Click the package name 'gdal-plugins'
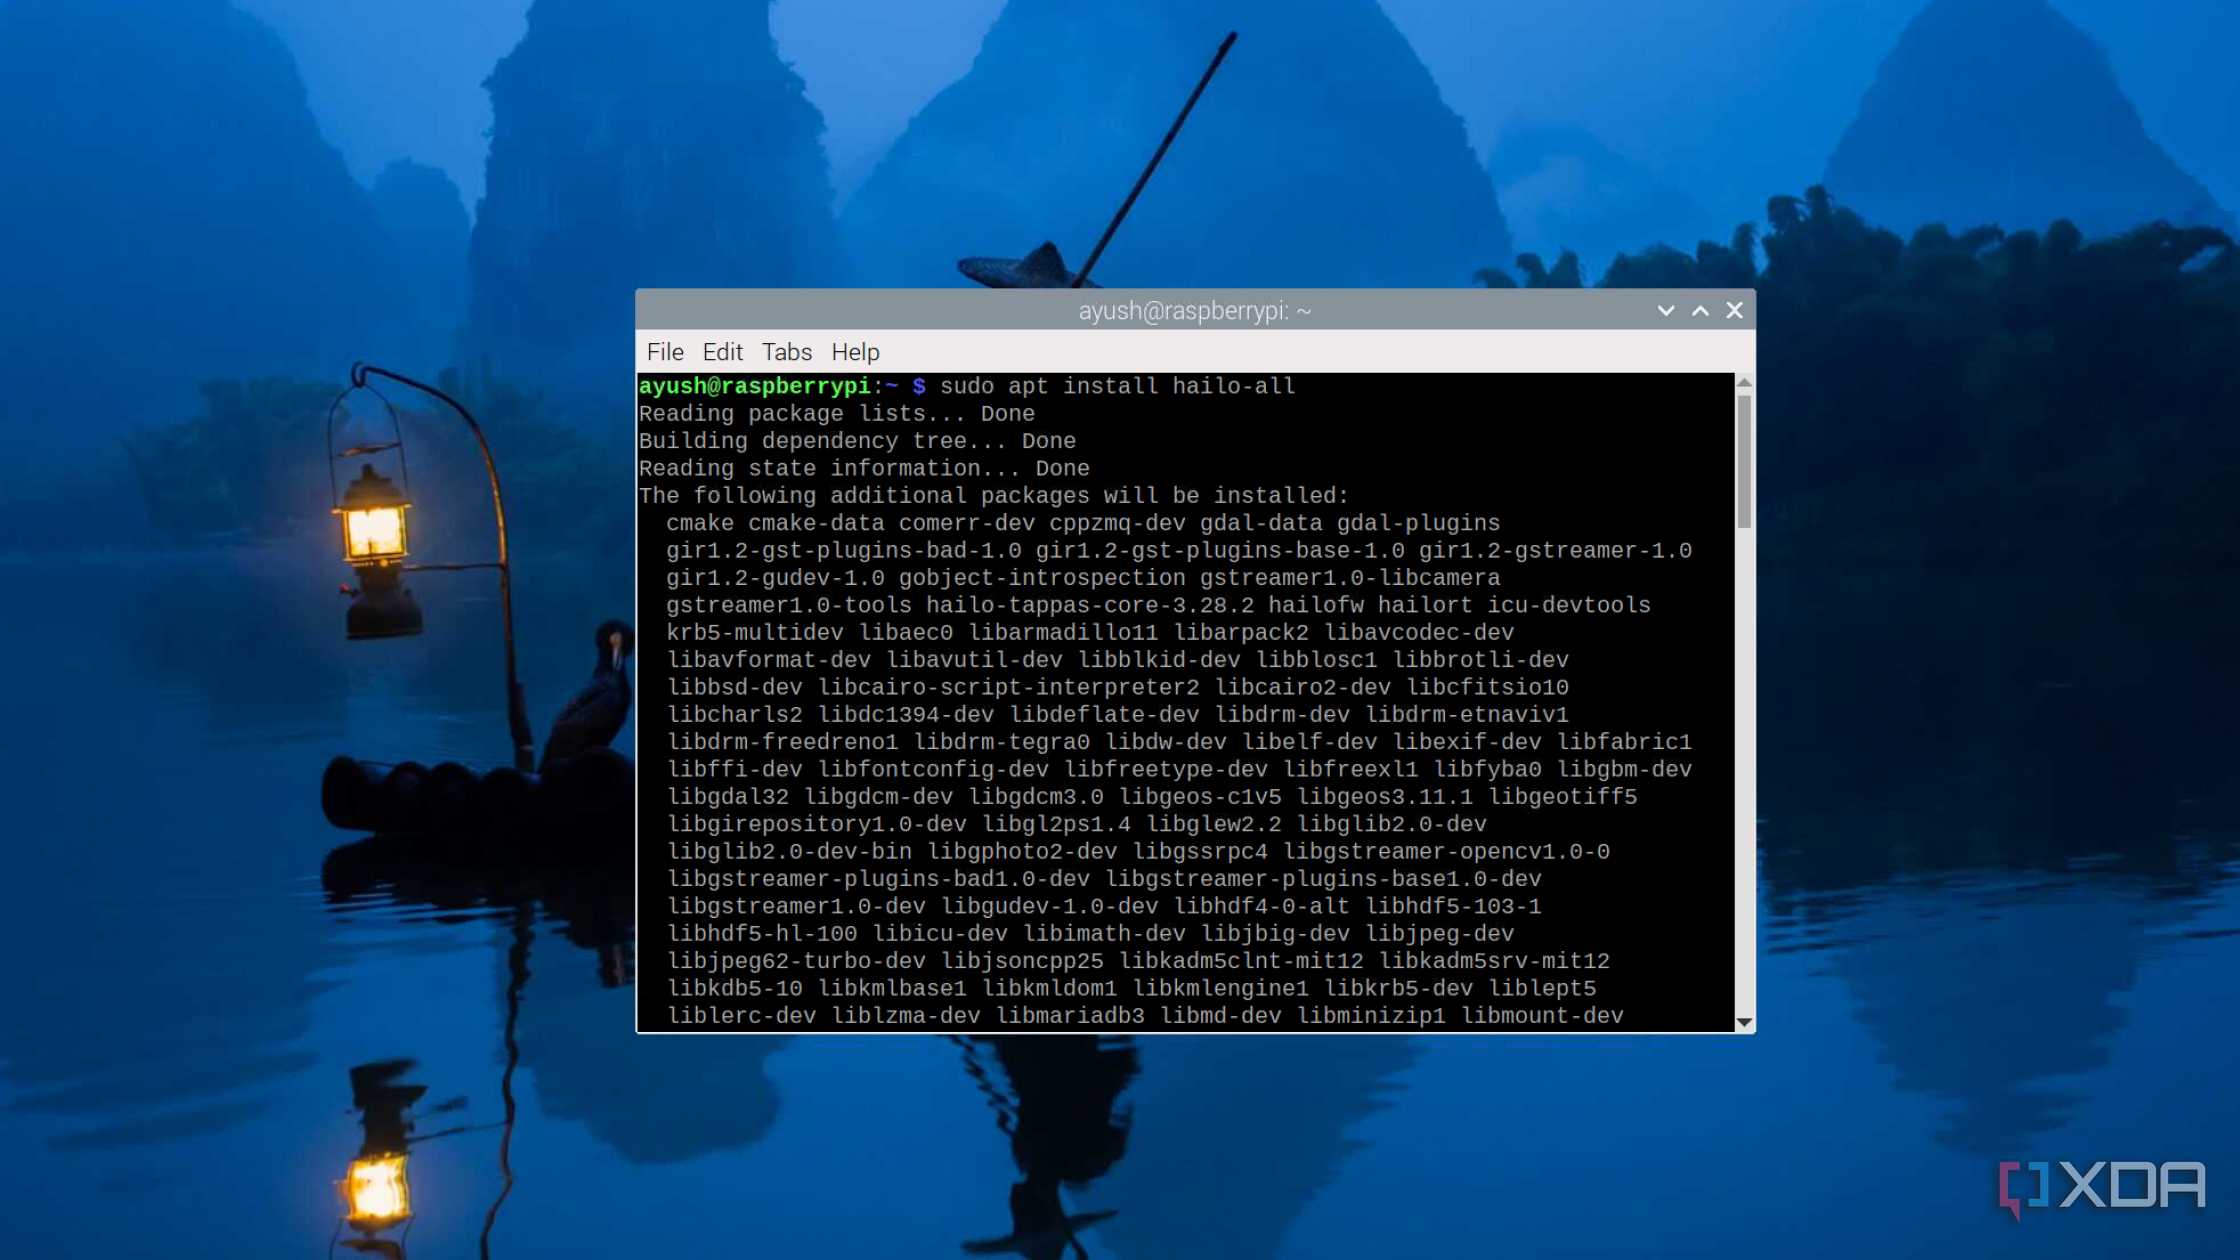The width and height of the screenshot is (2240, 1260). [x=1418, y=523]
